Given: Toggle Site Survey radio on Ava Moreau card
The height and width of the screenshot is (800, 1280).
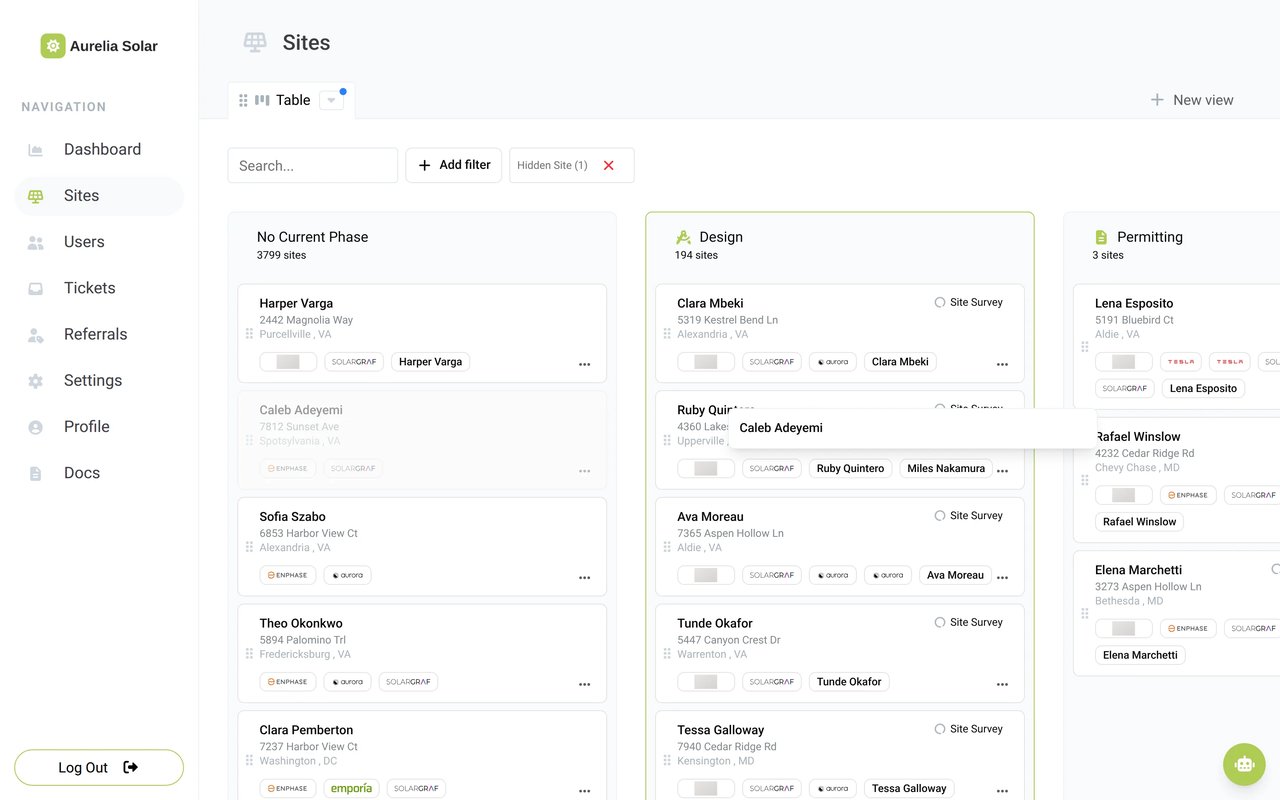Looking at the screenshot, I should 940,516.
